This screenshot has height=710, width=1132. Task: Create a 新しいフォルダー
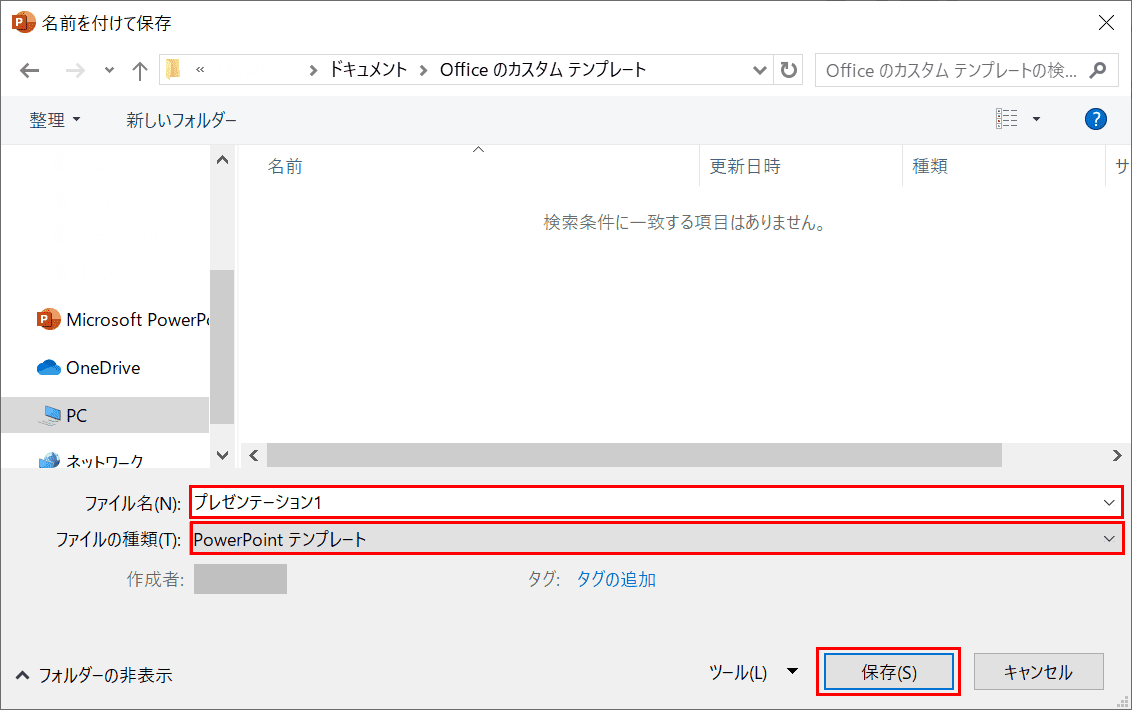[x=181, y=120]
